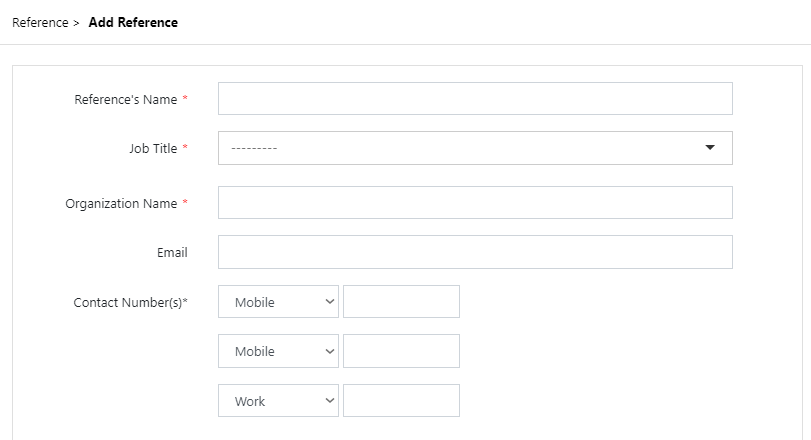Click the chevron on the Work phone-type dropdown

tap(330, 401)
